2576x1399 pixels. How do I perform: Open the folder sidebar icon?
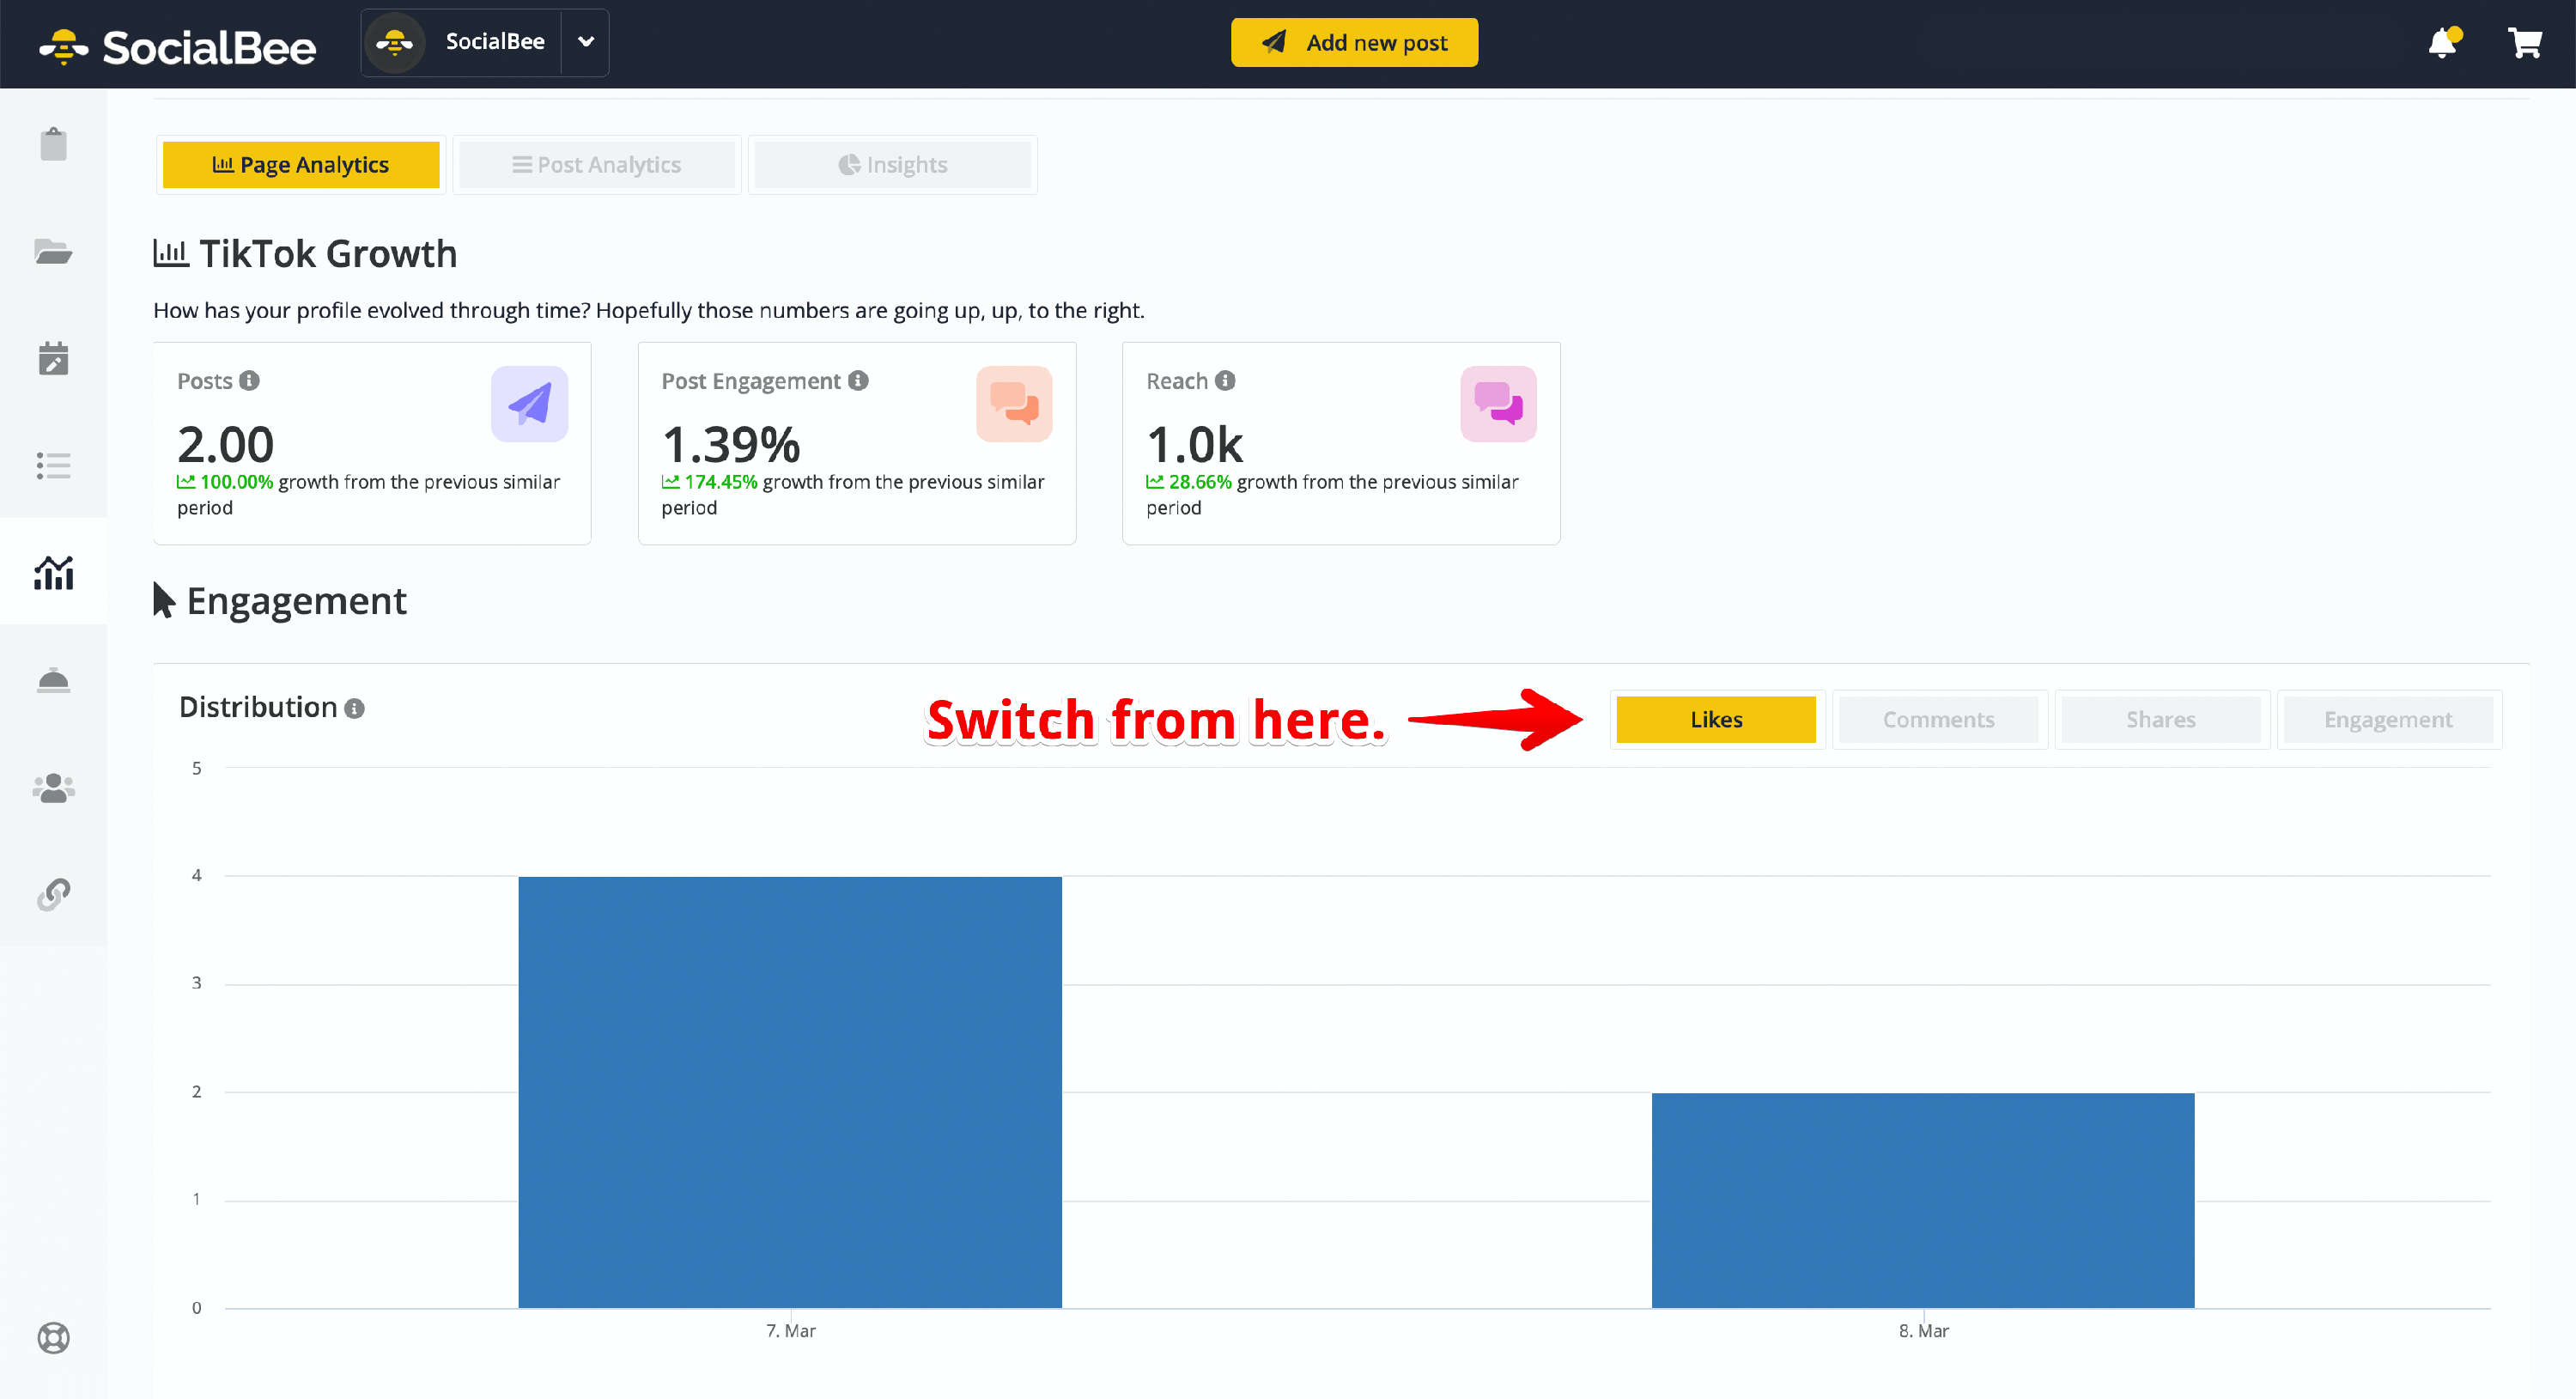(x=53, y=251)
